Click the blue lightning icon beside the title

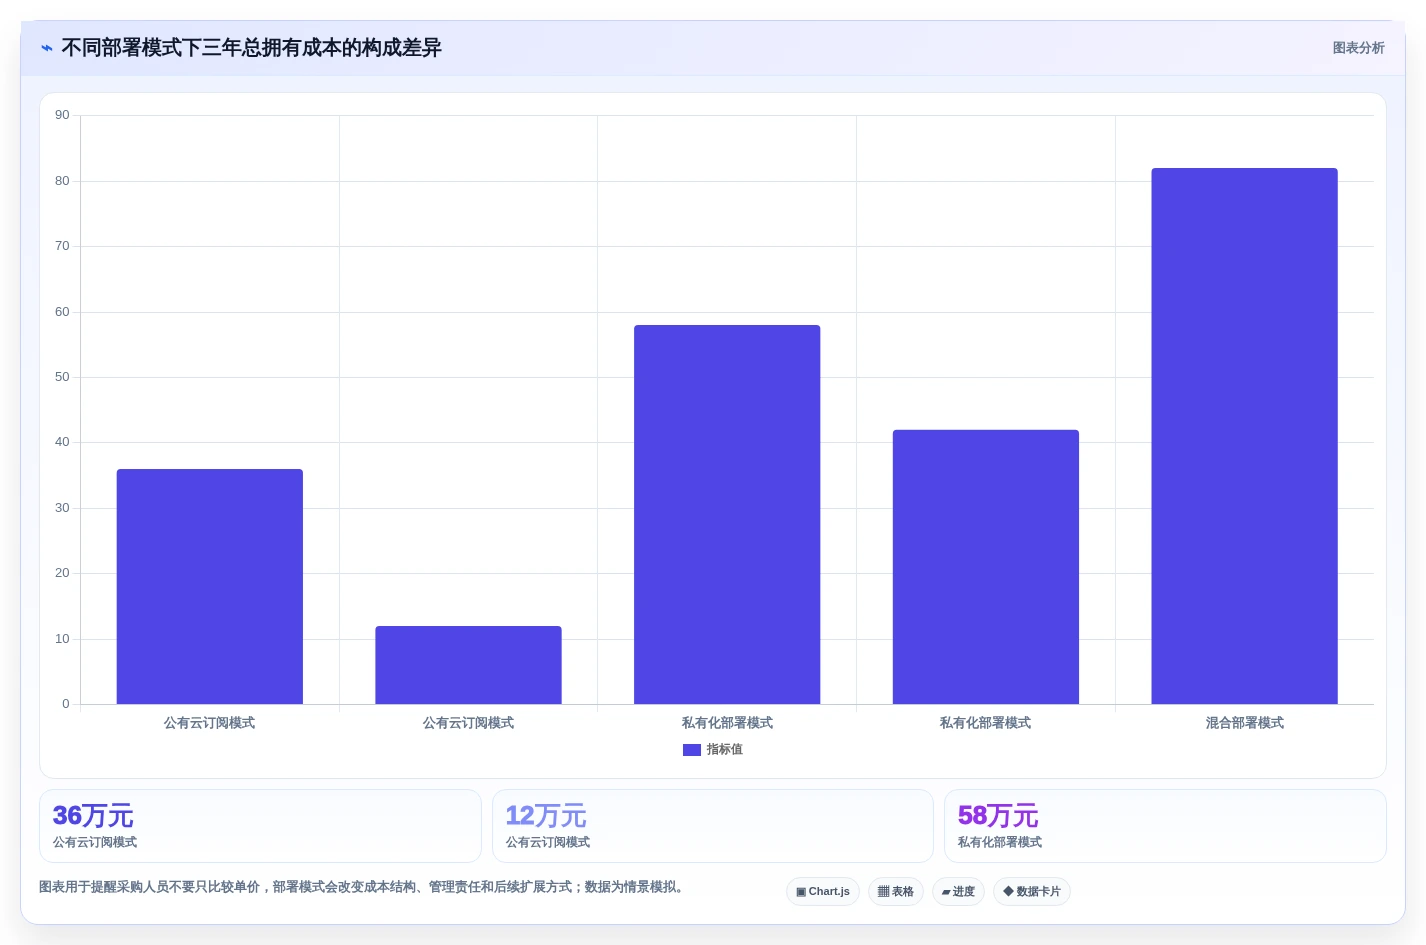coord(47,48)
